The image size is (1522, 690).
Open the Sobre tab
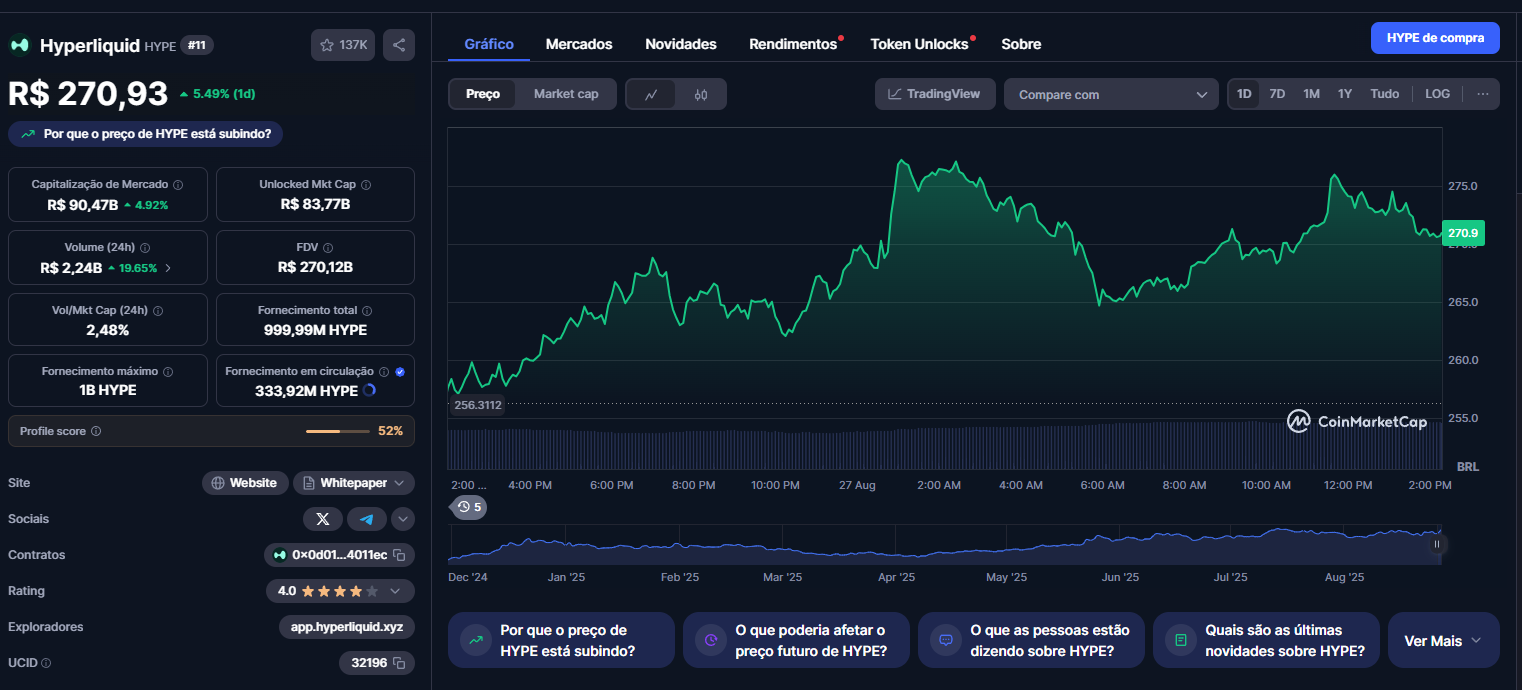tap(1021, 44)
